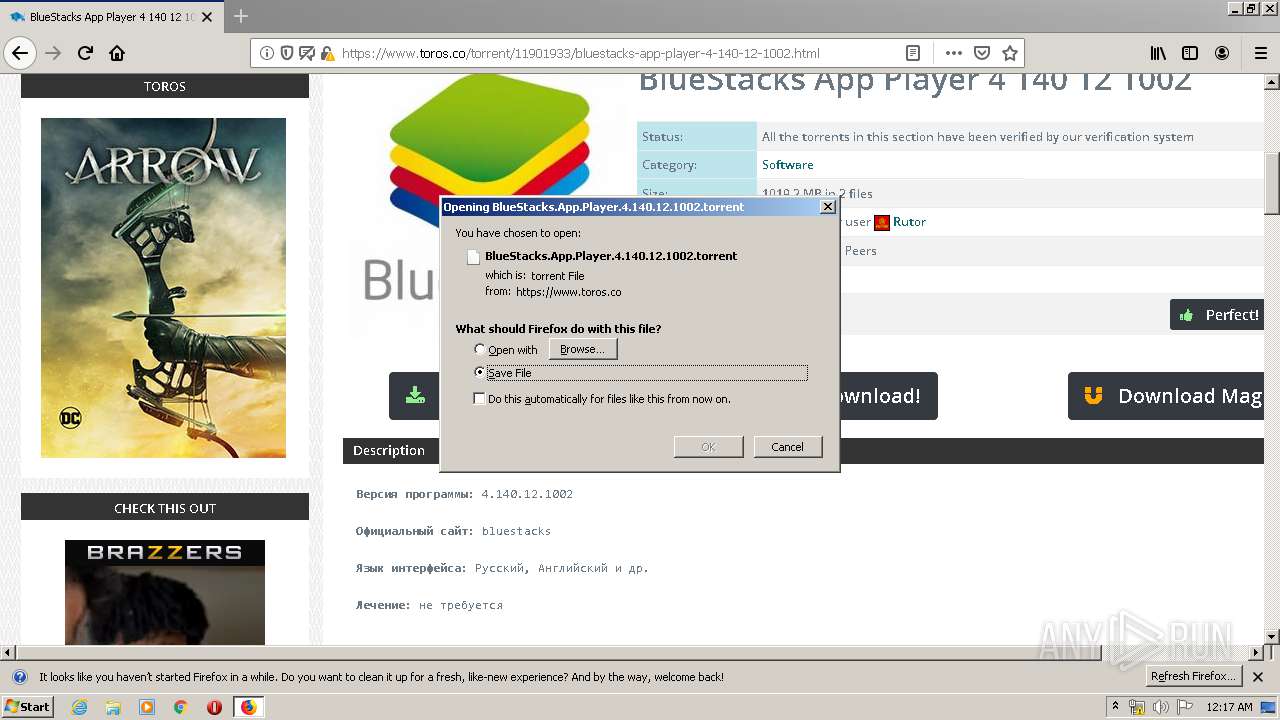Click the Download Magnet button
1280x720 pixels.
1168,396
